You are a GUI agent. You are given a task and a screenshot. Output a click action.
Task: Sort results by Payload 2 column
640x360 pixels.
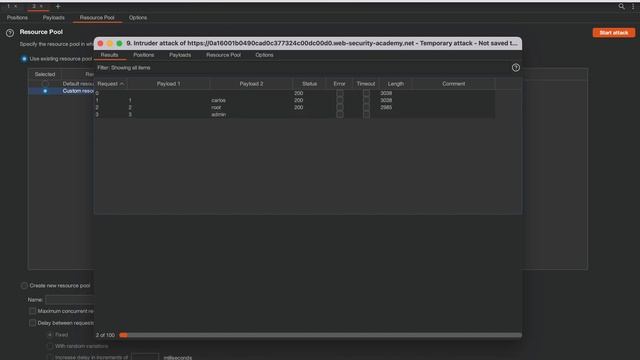pos(251,84)
